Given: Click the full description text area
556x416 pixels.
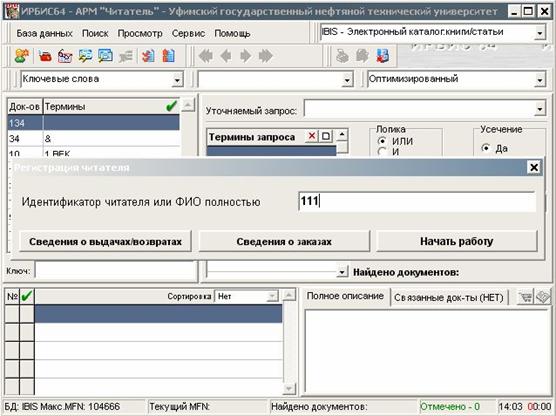Looking at the screenshot, I should click(427, 351).
